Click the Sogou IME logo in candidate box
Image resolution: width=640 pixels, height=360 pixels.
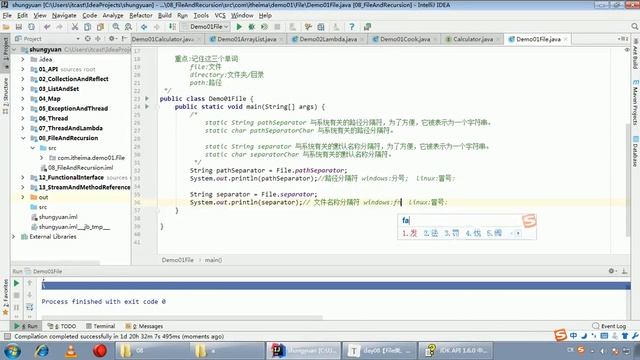coord(529,221)
